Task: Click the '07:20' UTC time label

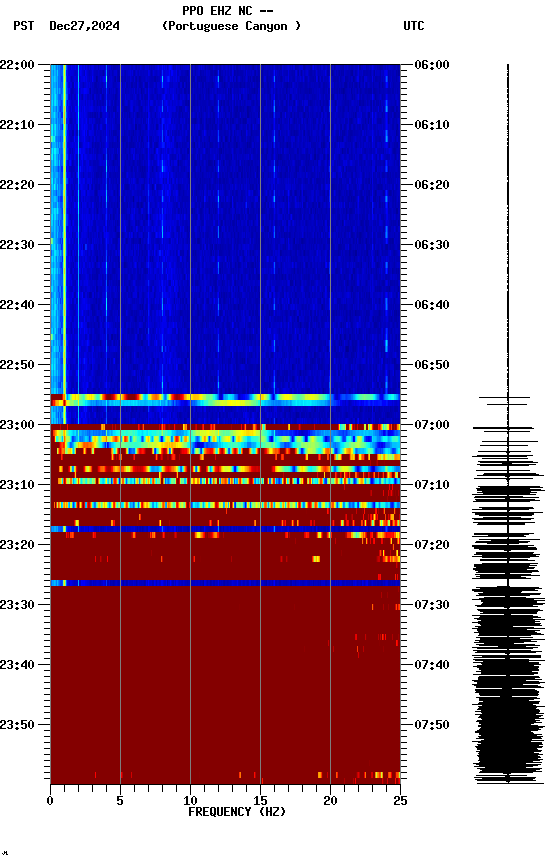Action: [432, 545]
